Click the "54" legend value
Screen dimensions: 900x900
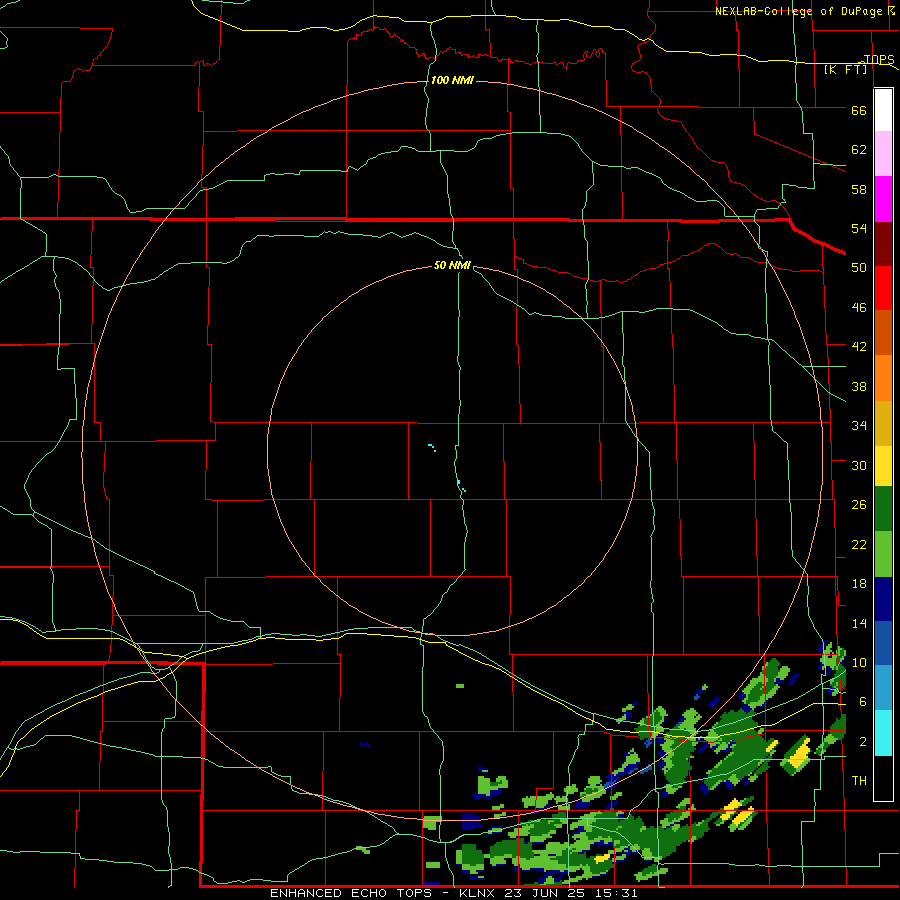(x=859, y=228)
